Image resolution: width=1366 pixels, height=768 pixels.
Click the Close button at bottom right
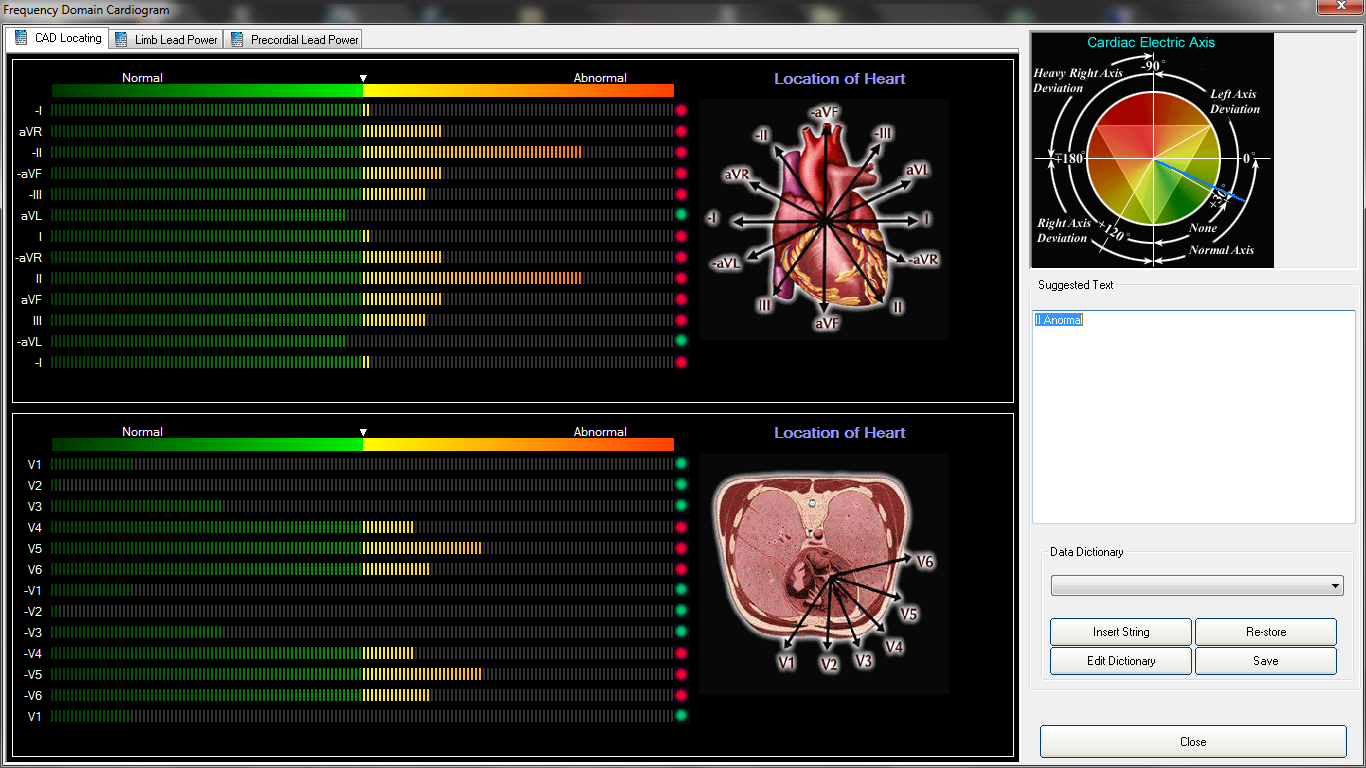pos(1192,742)
